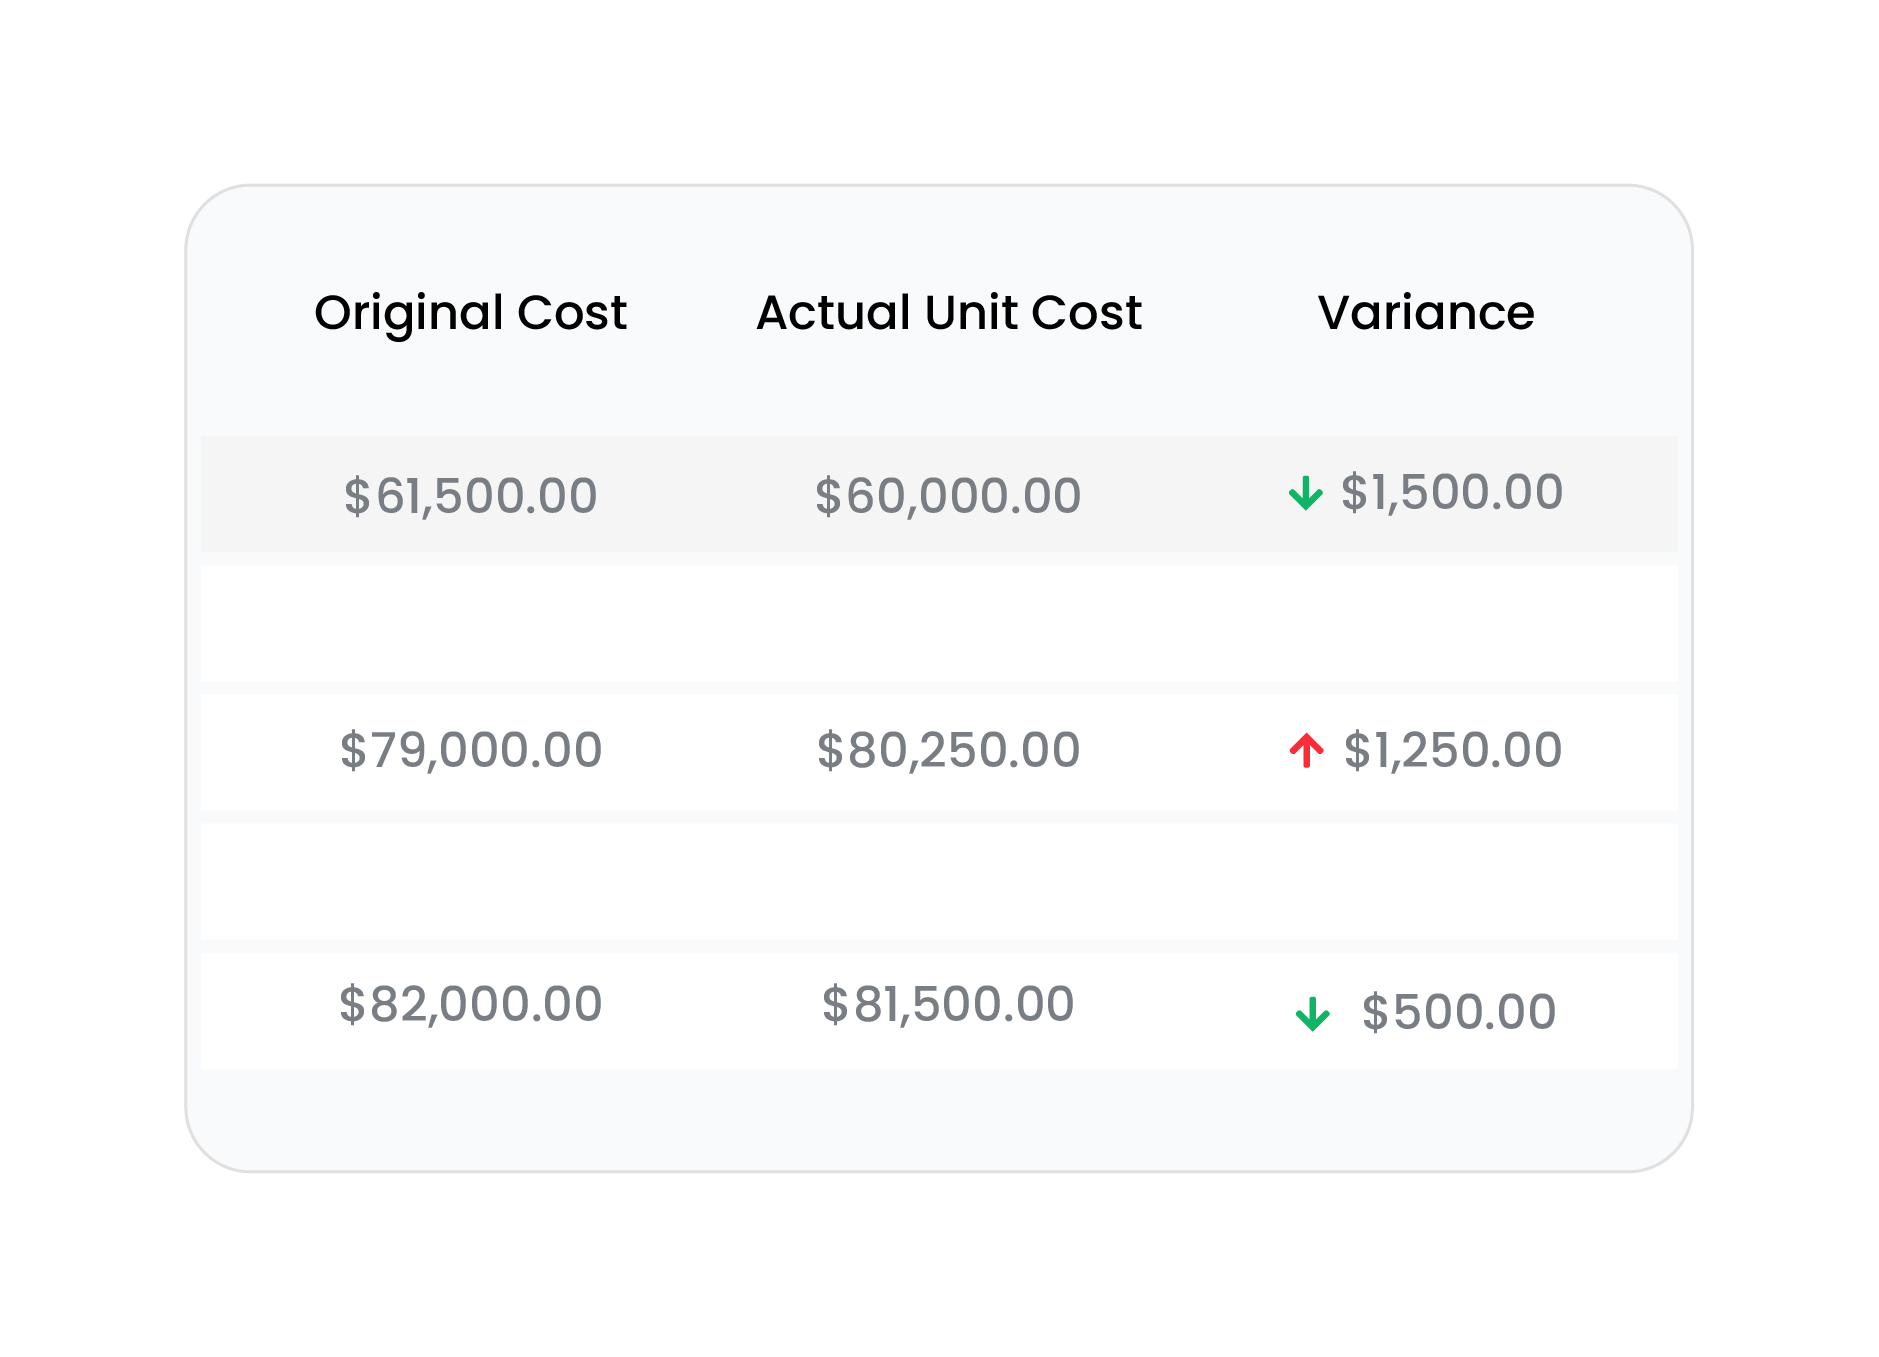Click the $500.00 variance value

pyautogui.click(x=1458, y=1012)
